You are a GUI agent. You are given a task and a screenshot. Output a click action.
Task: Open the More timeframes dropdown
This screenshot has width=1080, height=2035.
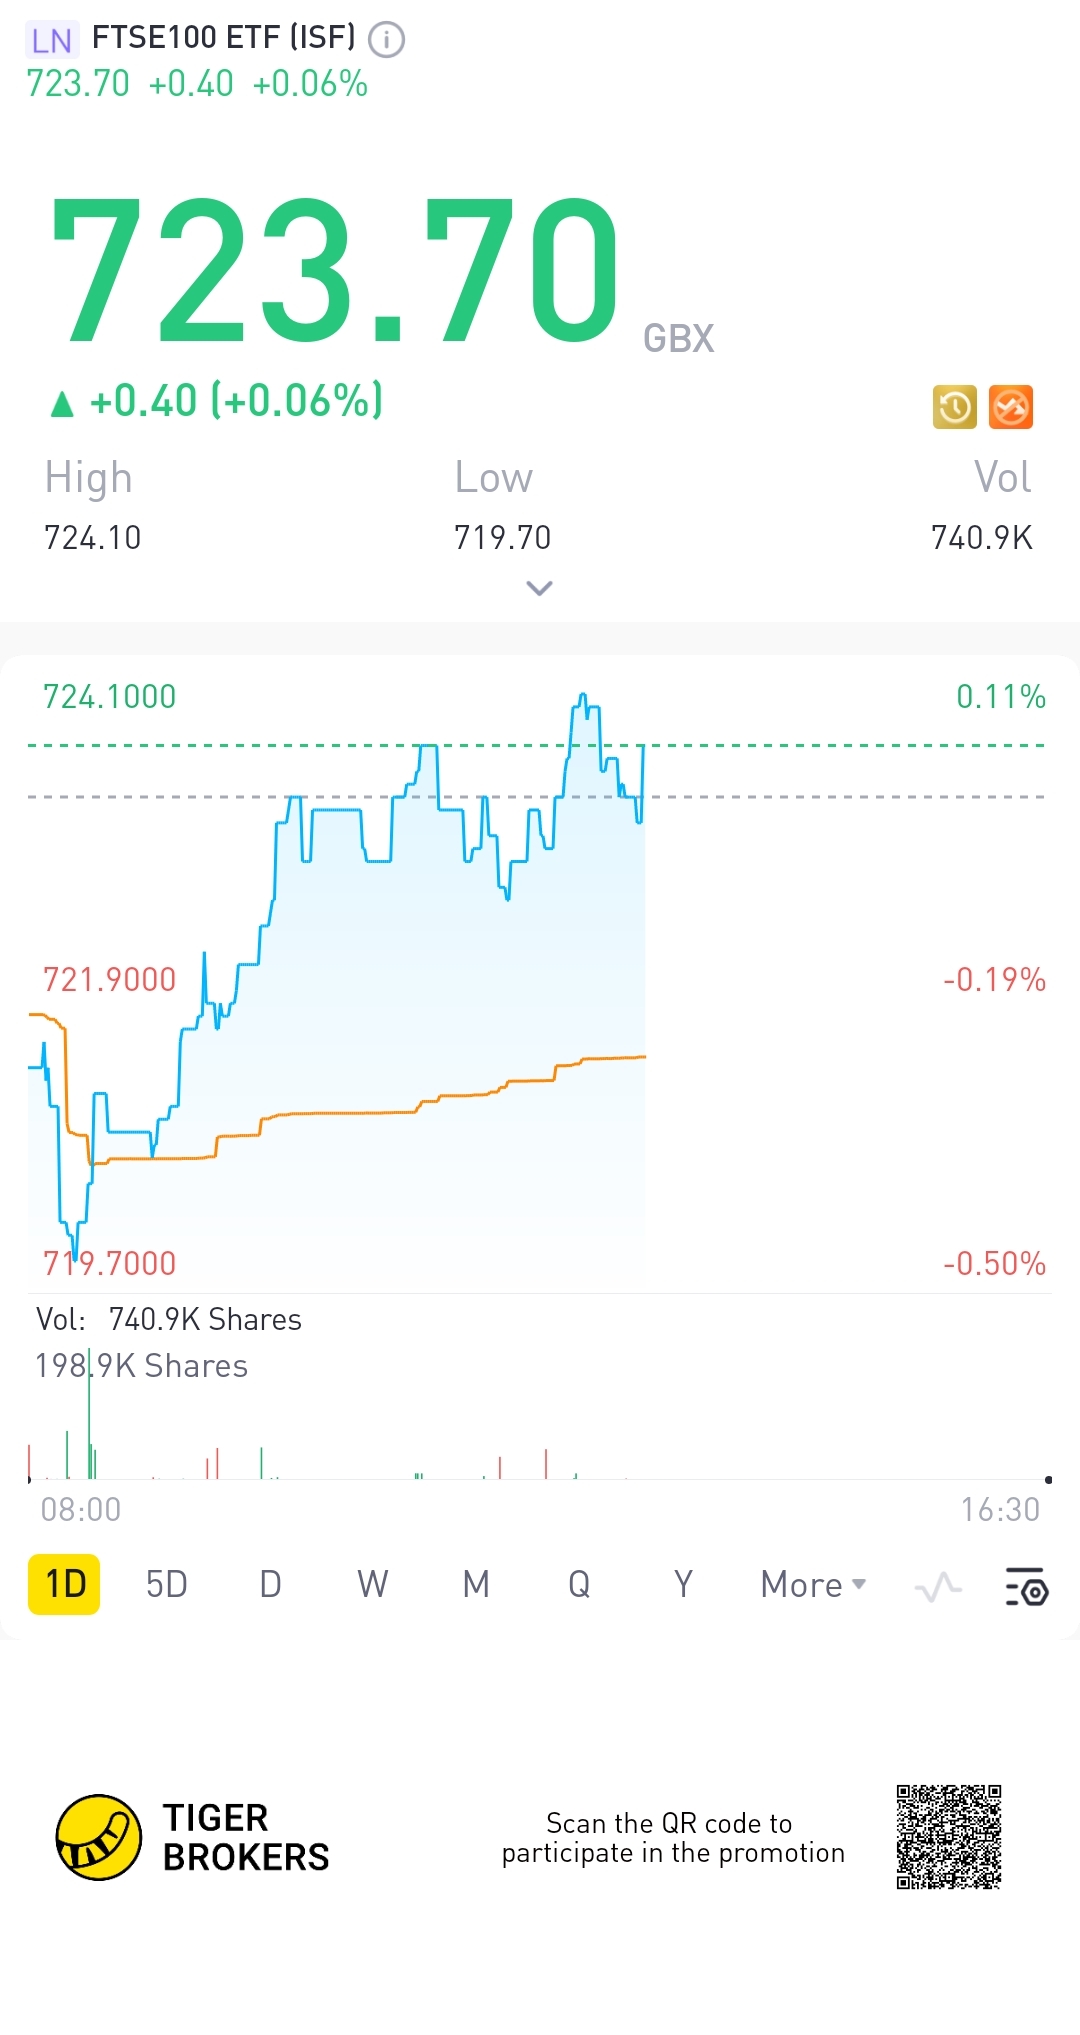813,1585
